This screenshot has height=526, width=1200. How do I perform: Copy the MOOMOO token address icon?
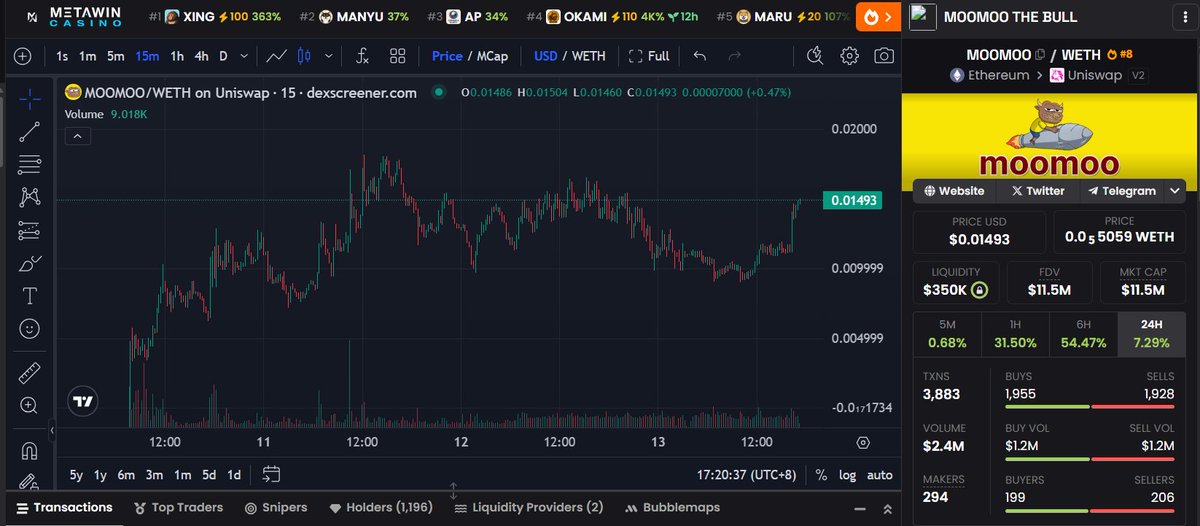(x=1040, y=55)
